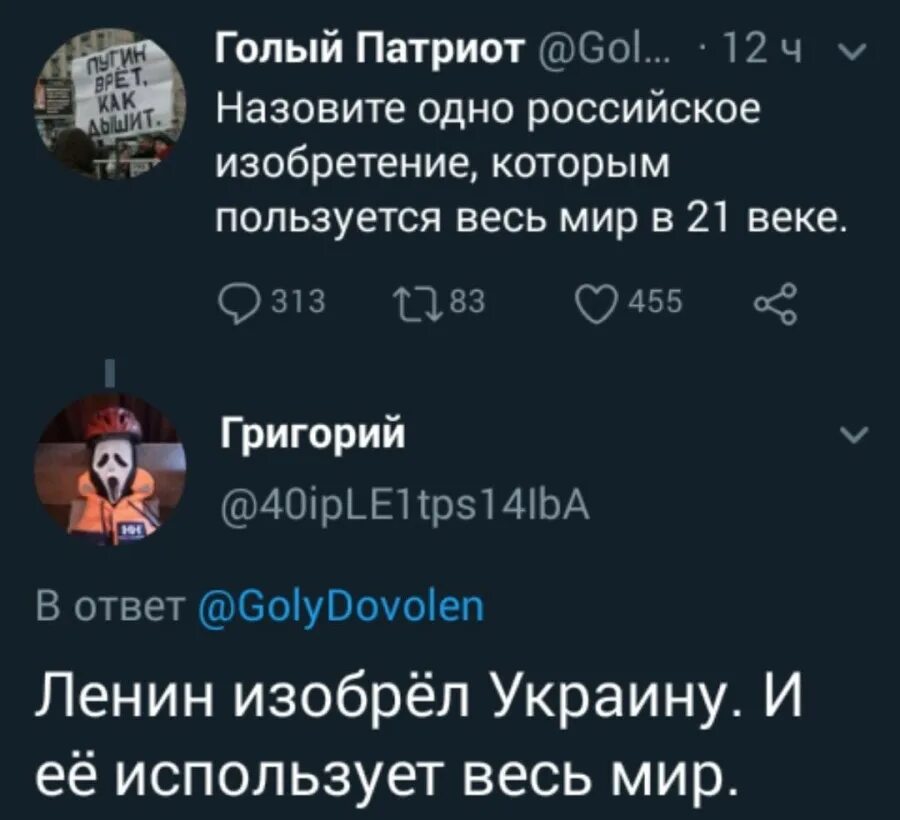Share the tweet with the share icon

(775, 304)
